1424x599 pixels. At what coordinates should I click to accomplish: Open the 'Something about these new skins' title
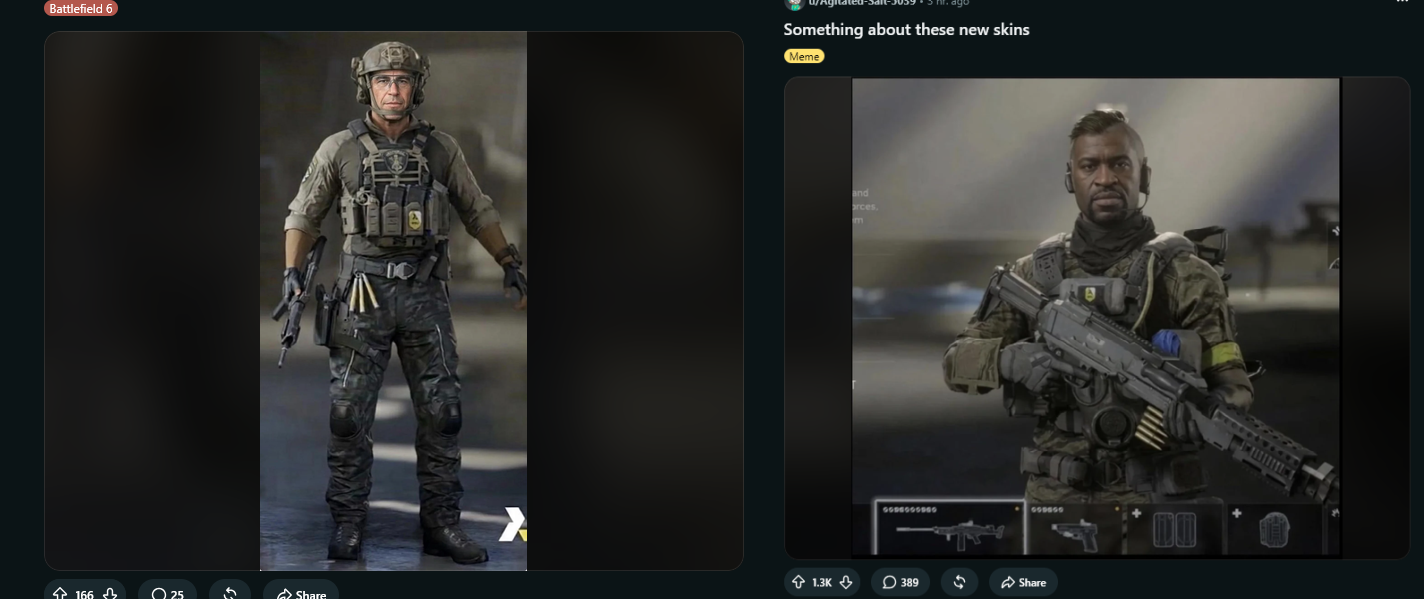pos(906,30)
